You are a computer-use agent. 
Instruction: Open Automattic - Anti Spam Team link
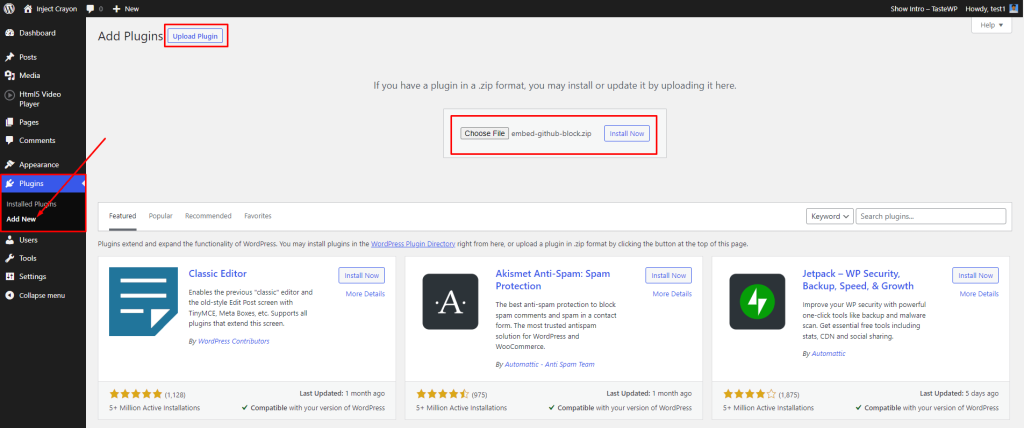pyautogui.click(x=550, y=365)
